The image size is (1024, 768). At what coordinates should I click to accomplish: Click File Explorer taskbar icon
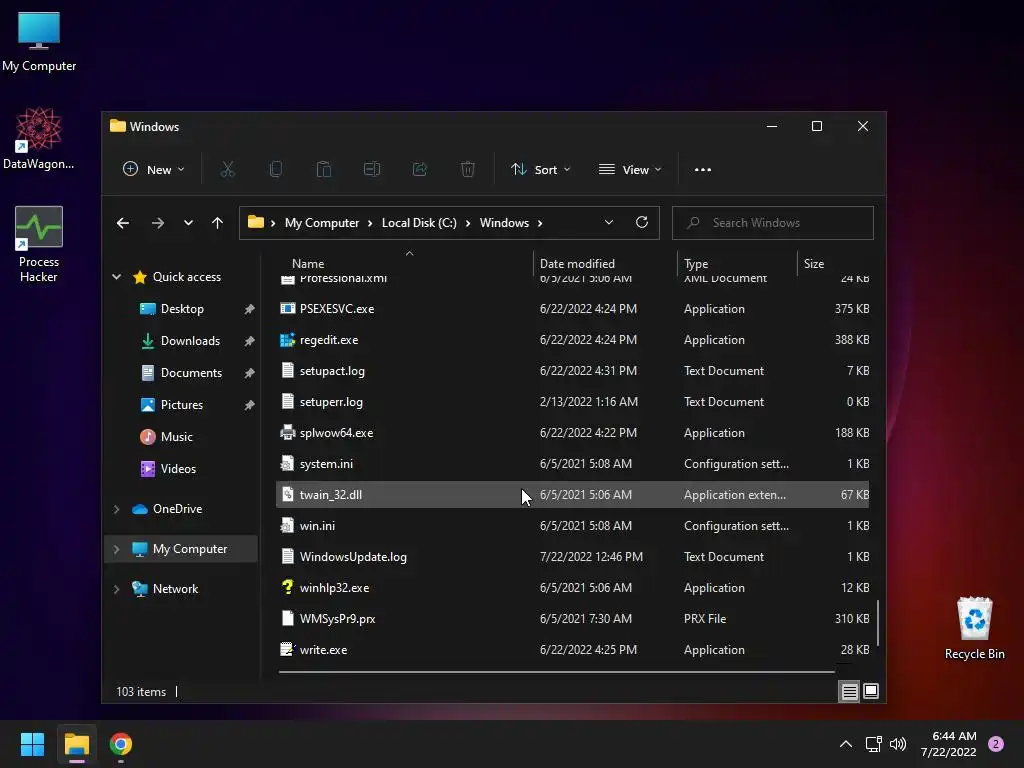coord(76,744)
